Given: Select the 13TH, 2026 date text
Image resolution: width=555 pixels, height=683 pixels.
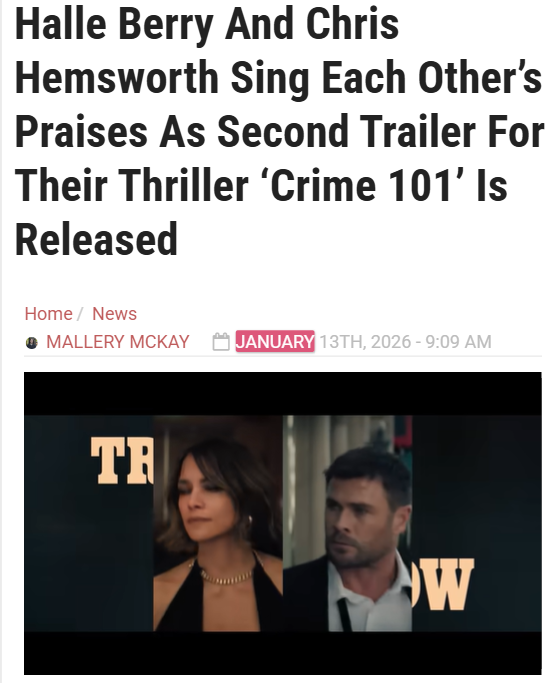Looking at the screenshot, I should 365,342.
